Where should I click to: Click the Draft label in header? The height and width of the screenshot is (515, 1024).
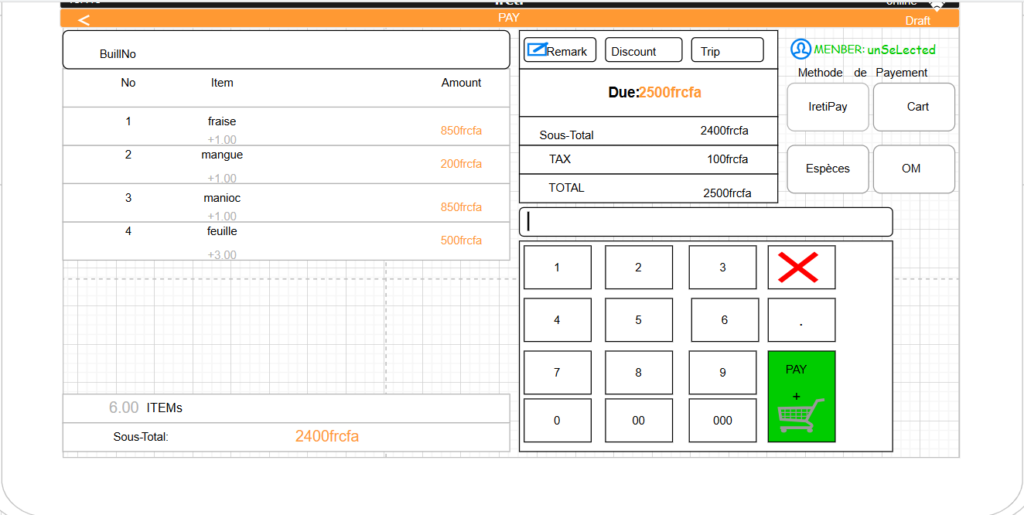(x=917, y=20)
